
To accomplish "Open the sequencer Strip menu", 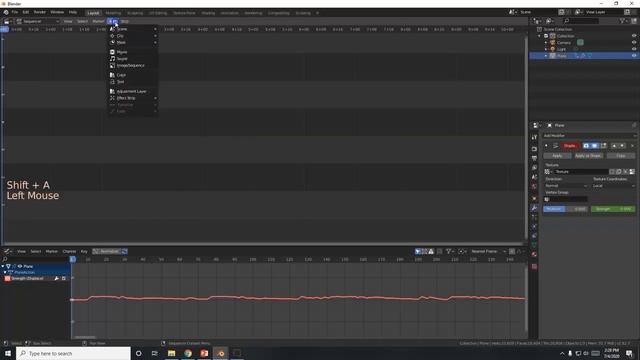I will pos(124,21).
